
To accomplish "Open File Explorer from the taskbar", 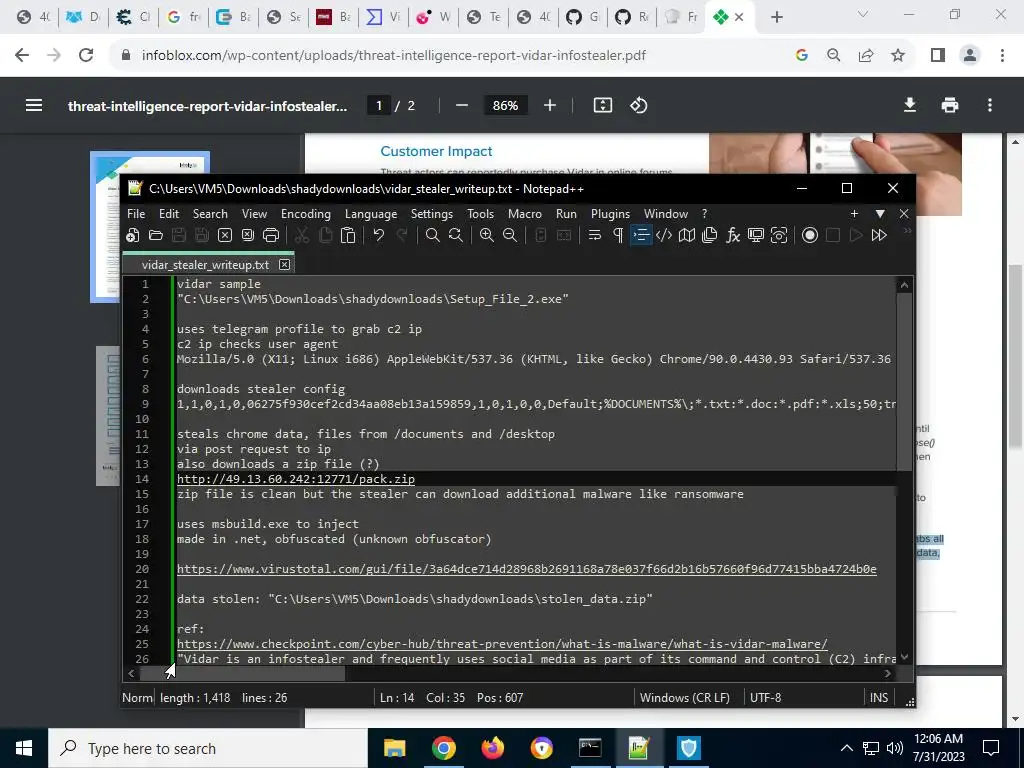I will click(x=394, y=748).
